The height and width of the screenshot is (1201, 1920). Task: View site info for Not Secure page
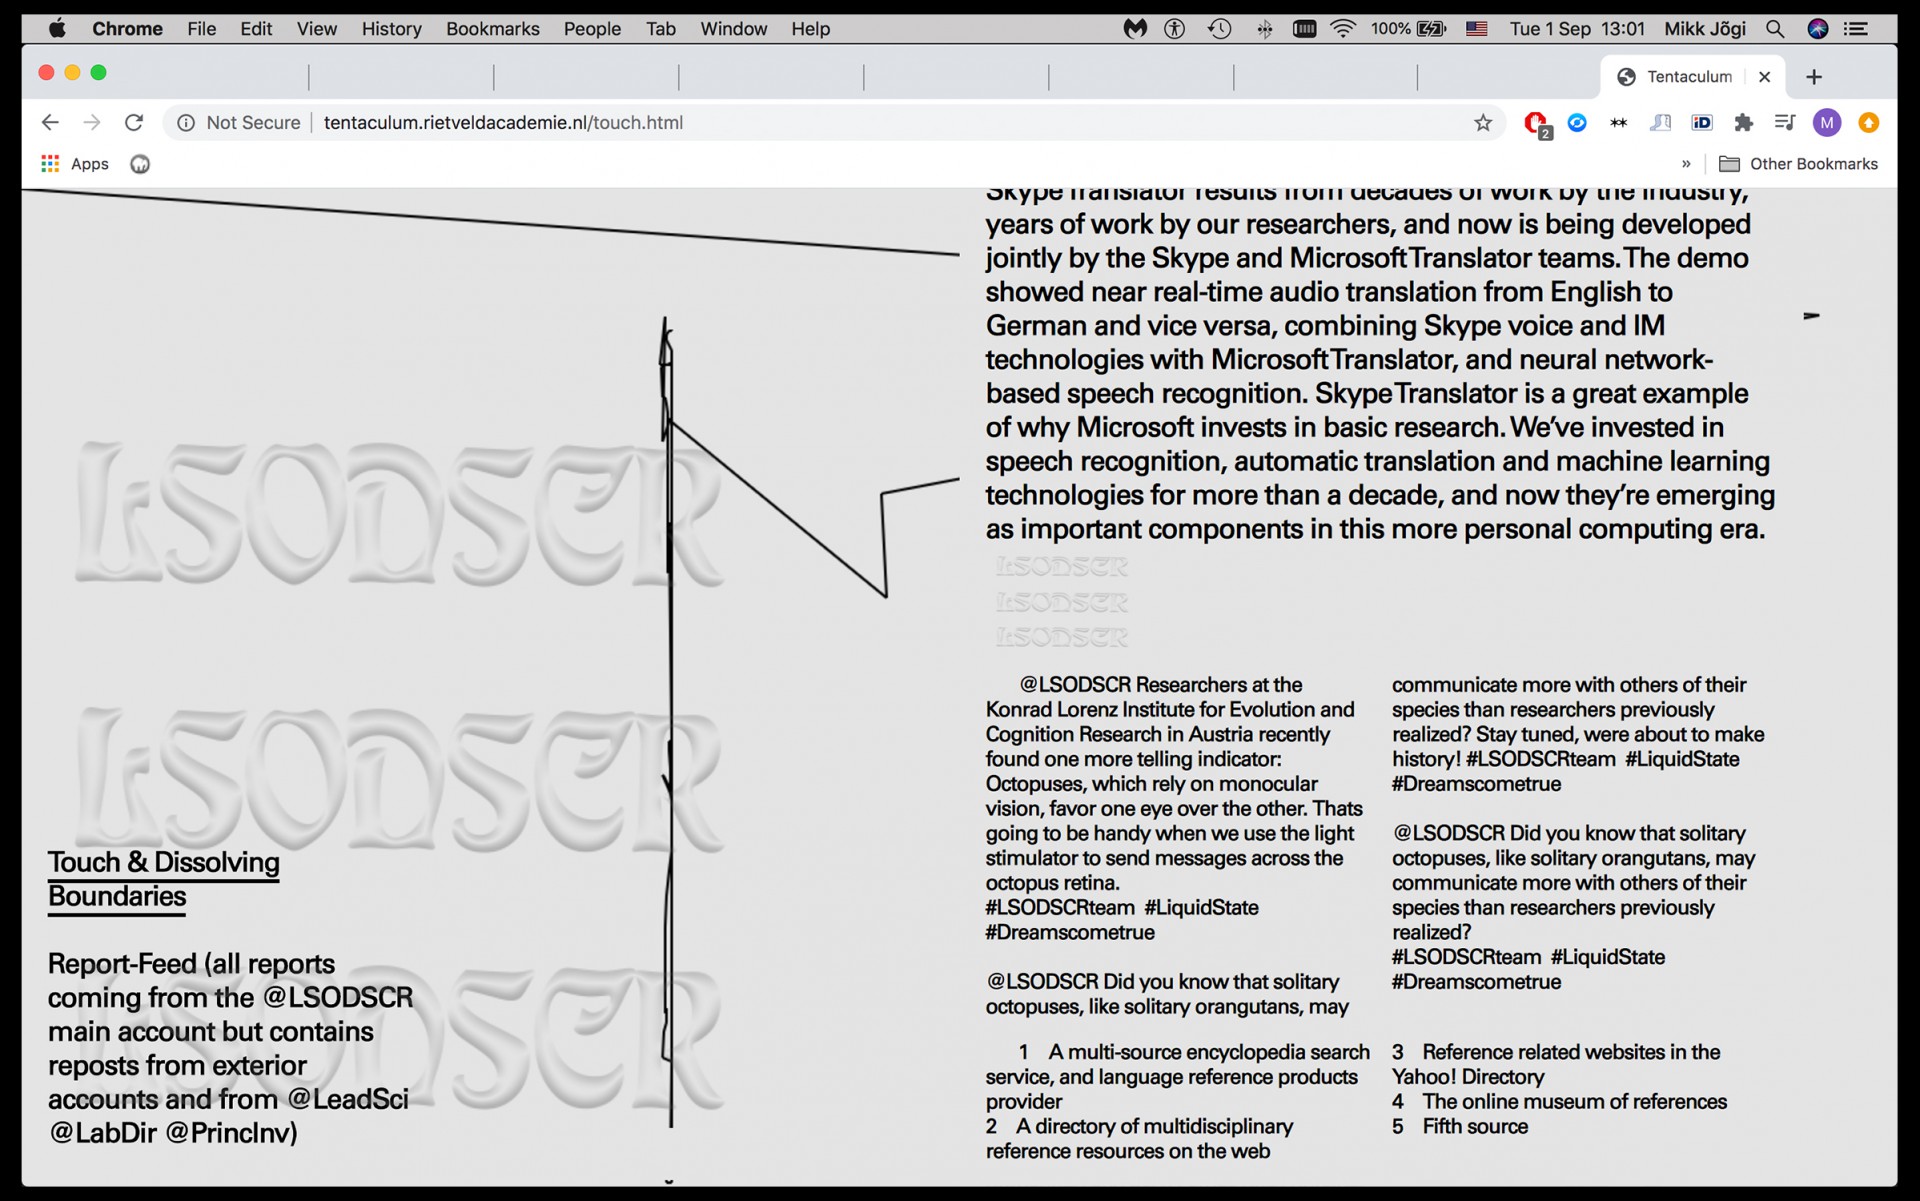tap(239, 122)
